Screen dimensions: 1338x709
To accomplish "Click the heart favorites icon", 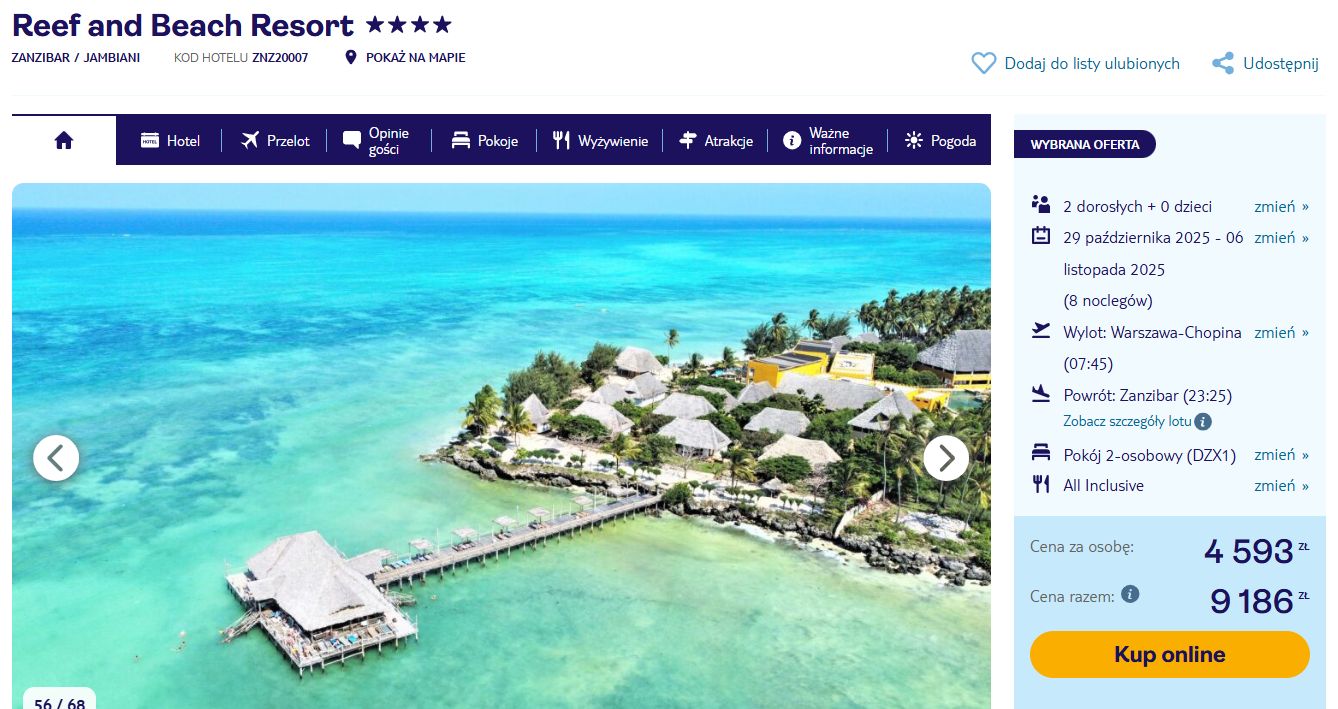I will tap(984, 63).
